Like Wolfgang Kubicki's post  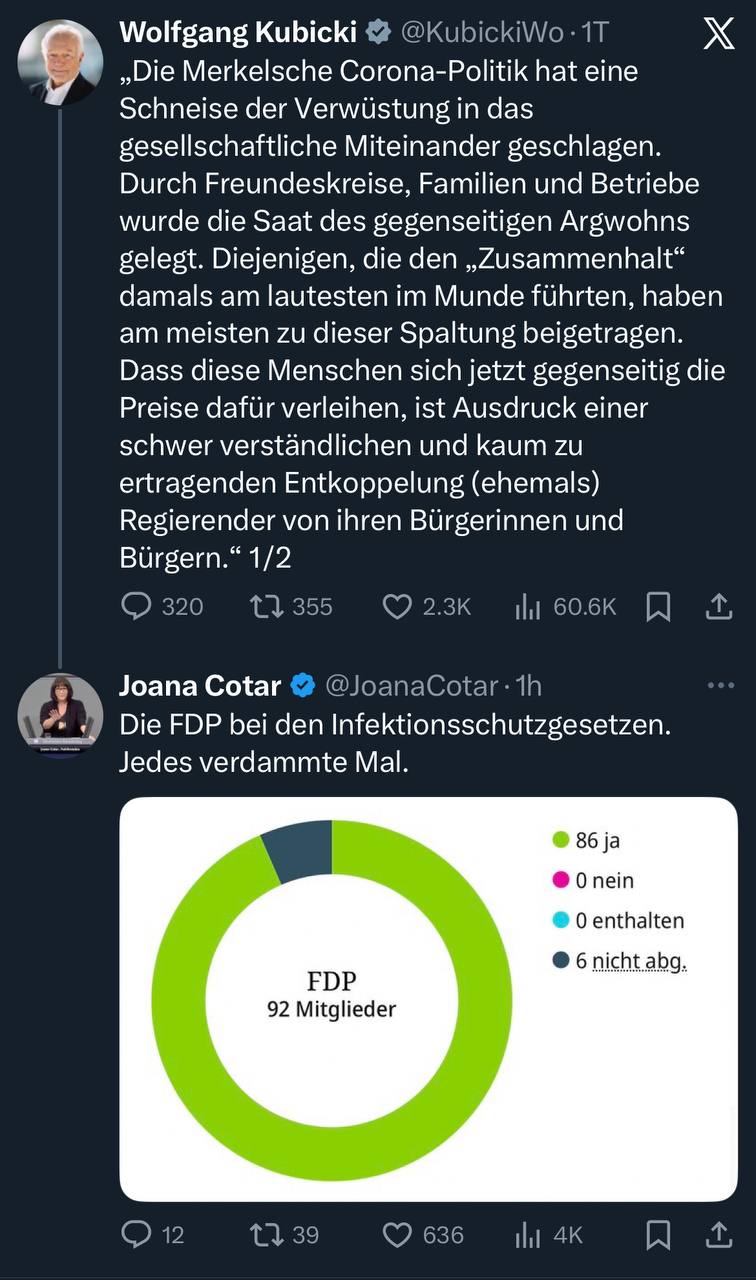[398, 606]
